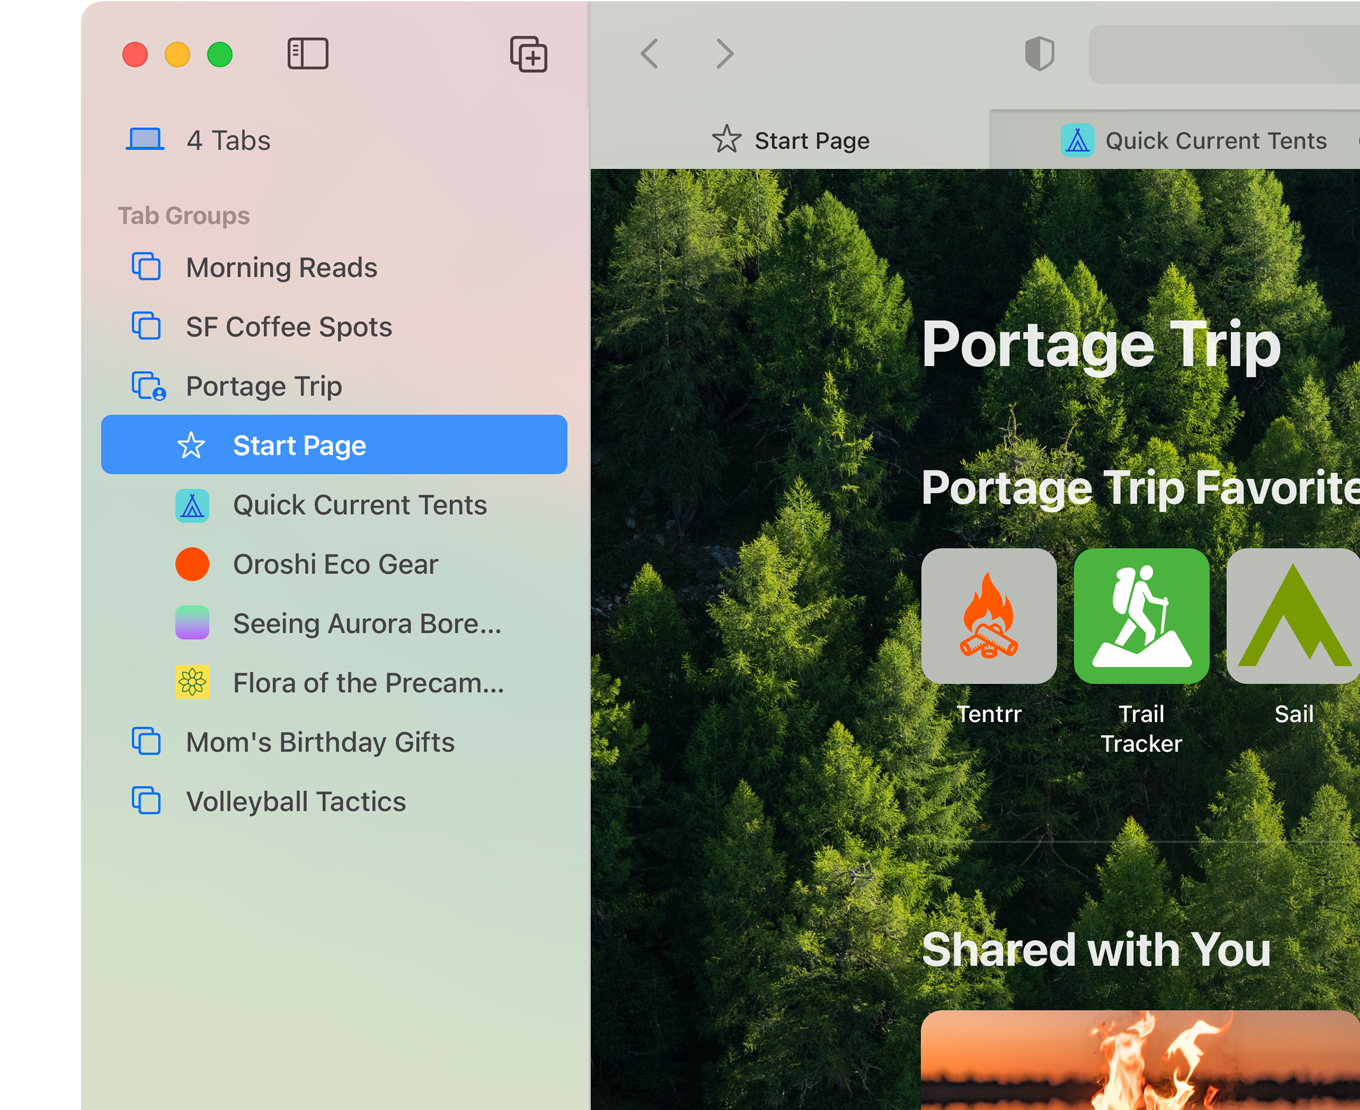Screen dimensions: 1360x1110
Task: Expand the Mom's Birthday Gifts group
Action: point(320,742)
